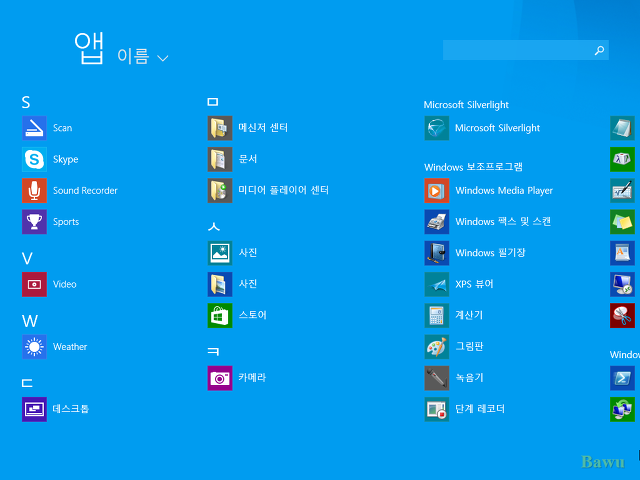
Task: Open the Windows 필기장 journal icon
Action: 437,253
